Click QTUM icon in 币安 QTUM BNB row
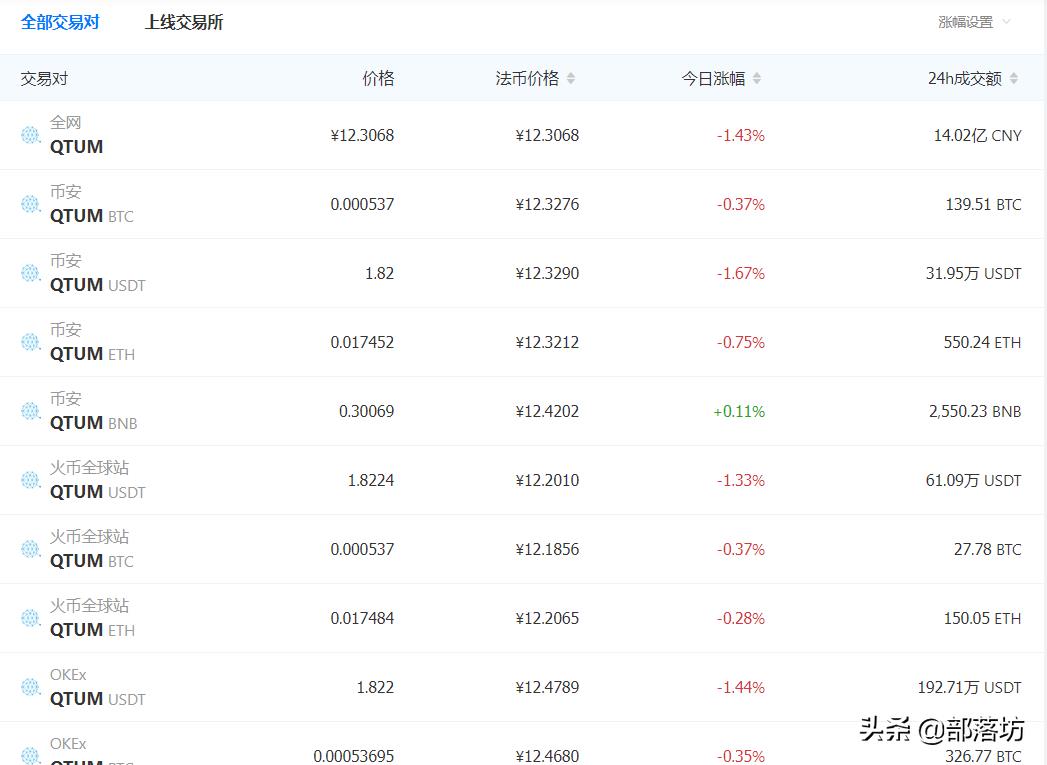Screen dimensions: 1047x765 [31, 411]
